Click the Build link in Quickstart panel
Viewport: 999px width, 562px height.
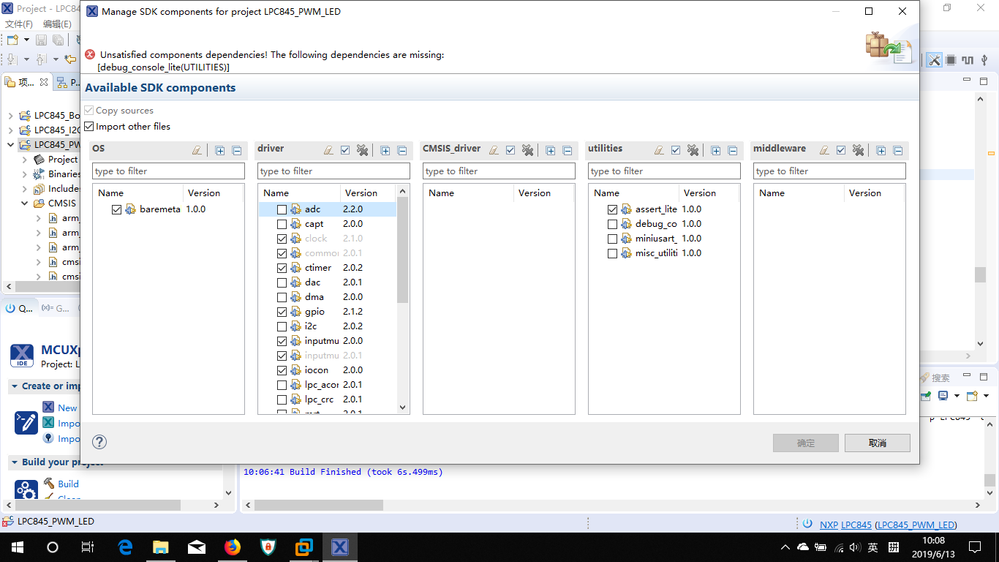click(68, 484)
